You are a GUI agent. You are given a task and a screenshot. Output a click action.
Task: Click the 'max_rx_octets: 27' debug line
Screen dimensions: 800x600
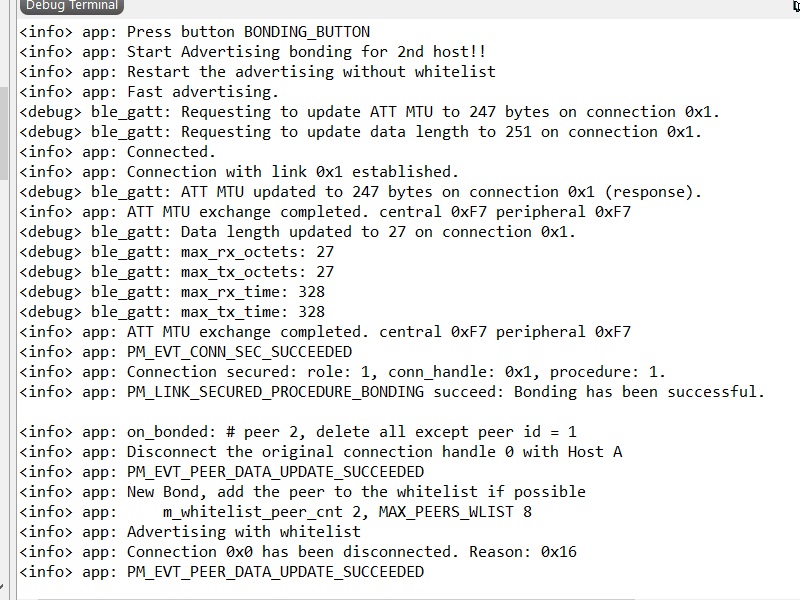coord(177,252)
